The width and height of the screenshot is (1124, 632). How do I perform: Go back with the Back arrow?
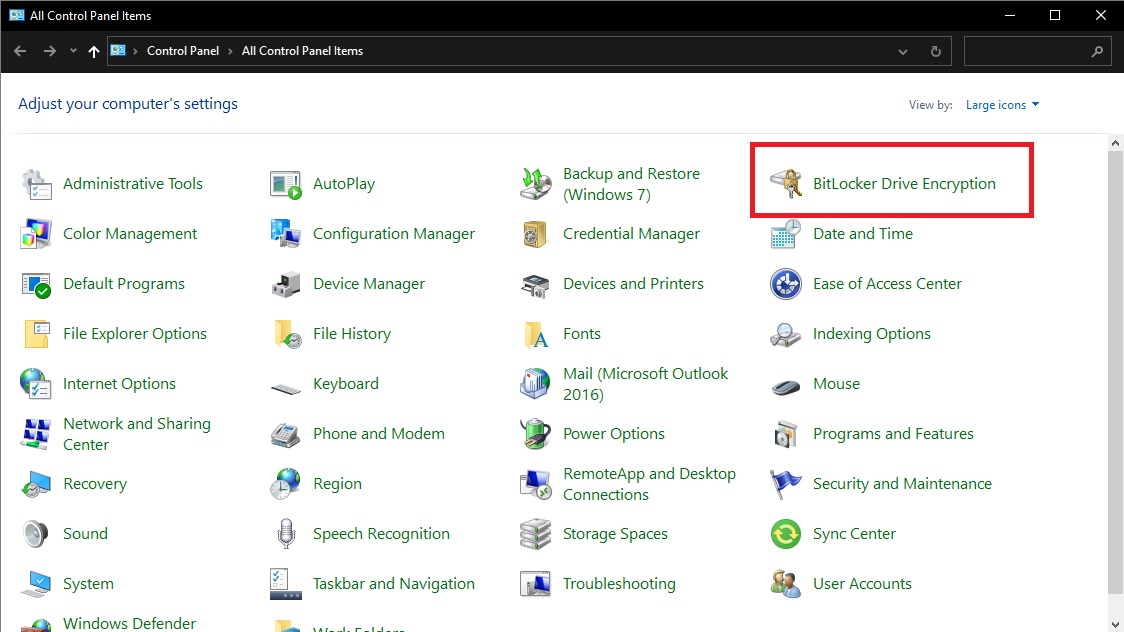coord(20,51)
